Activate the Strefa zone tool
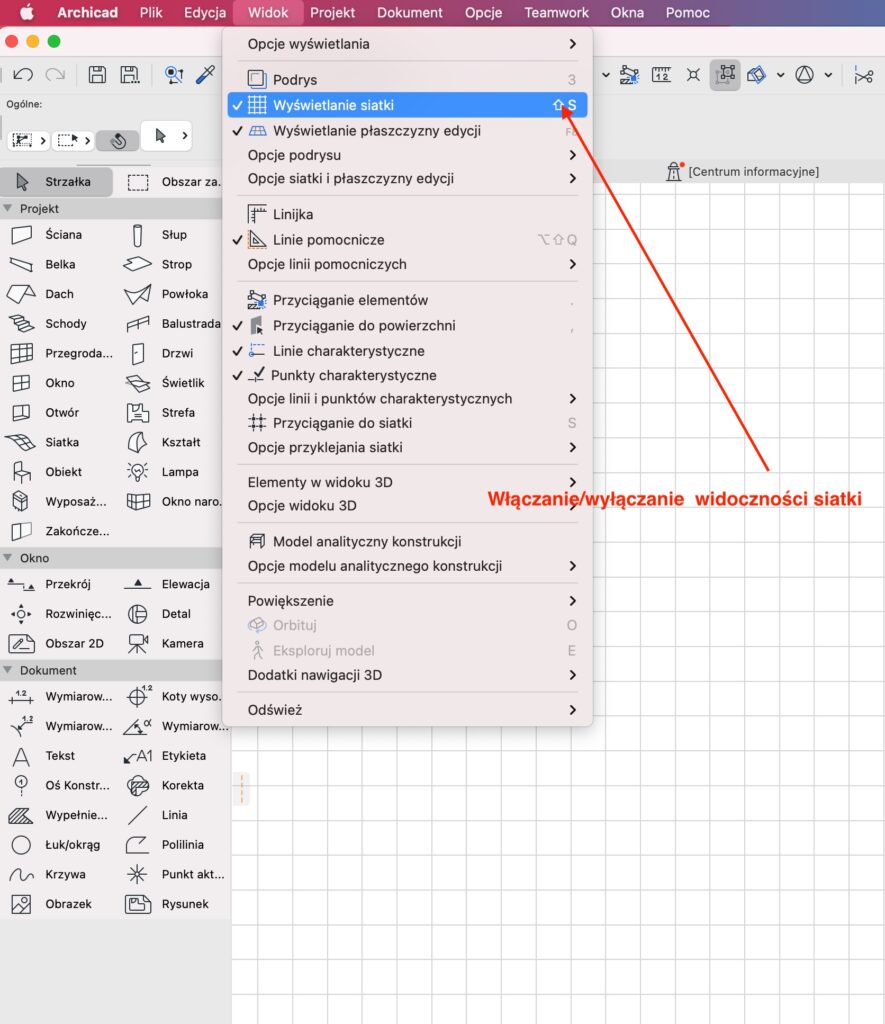885x1024 pixels. [x=160, y=413]
